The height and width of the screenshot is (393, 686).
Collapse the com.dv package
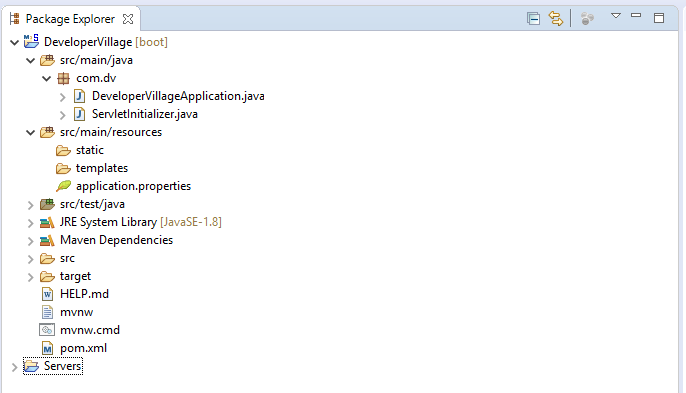pos(46,79)
